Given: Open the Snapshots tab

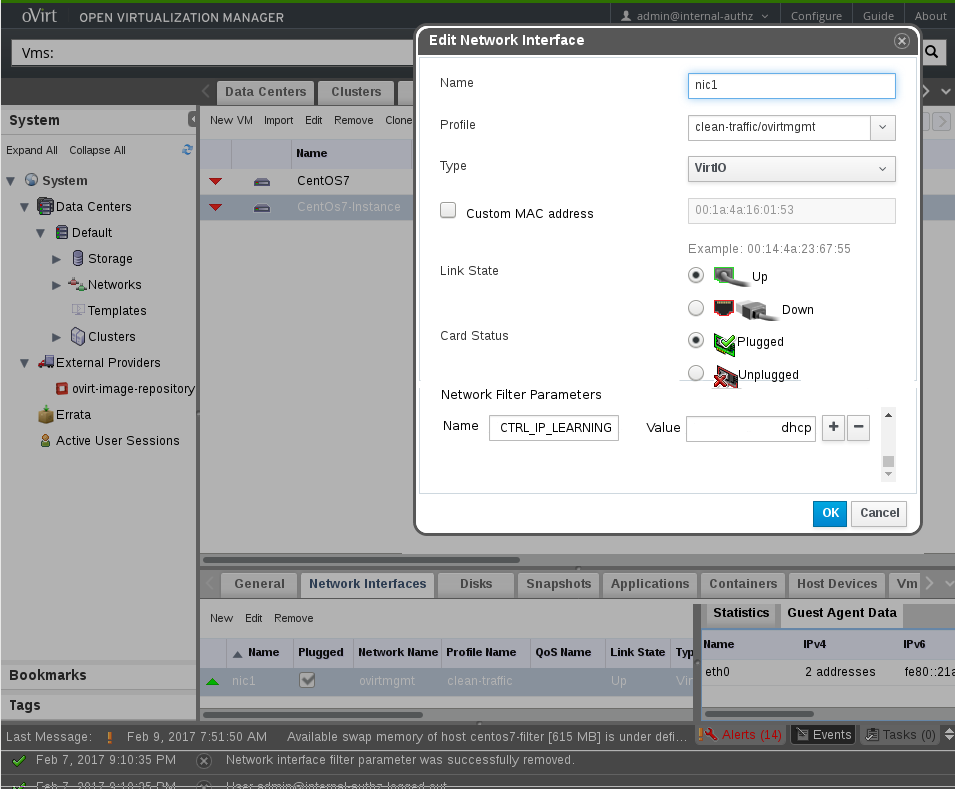Looking at the screenshot, I should (558, 584).
